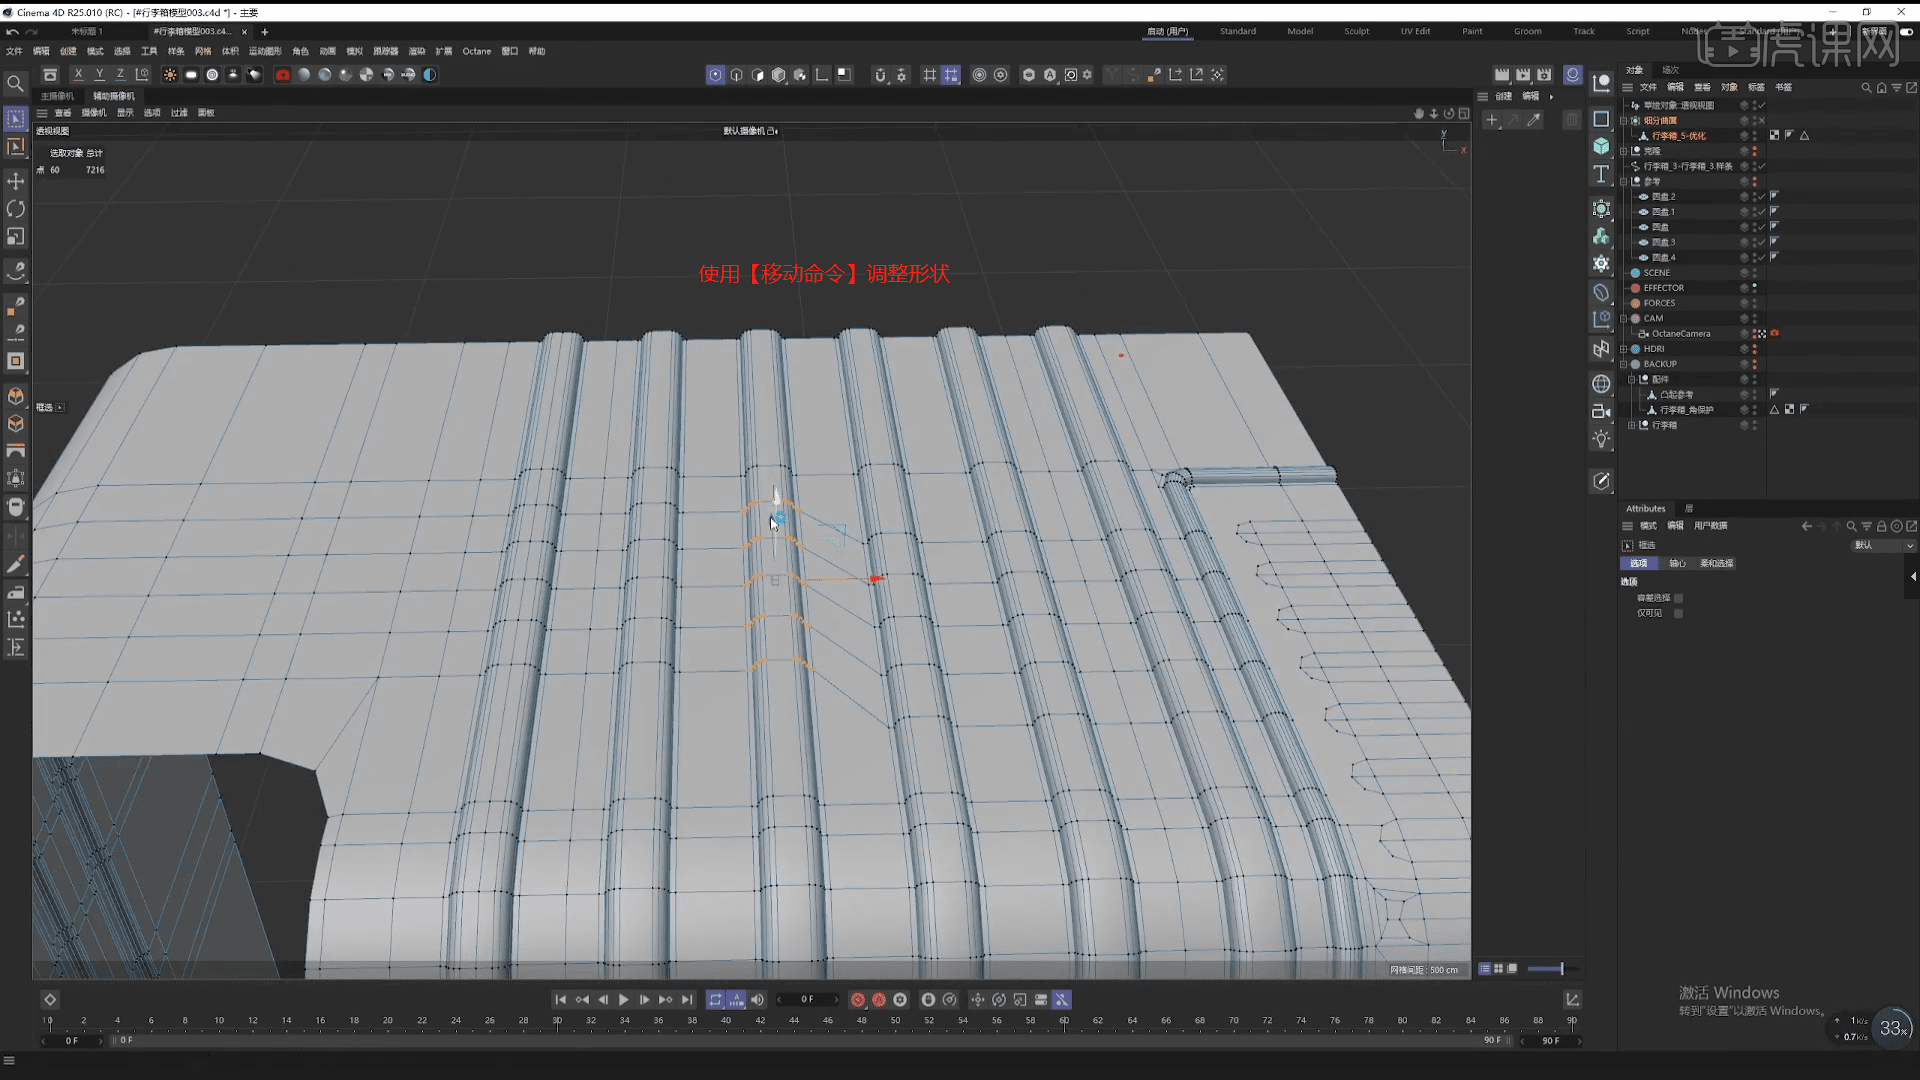Screen dimensions: 1920x1080
Task: Toggle the snap magnet icon
Action: pyautogui.click(x=880, y=75)
